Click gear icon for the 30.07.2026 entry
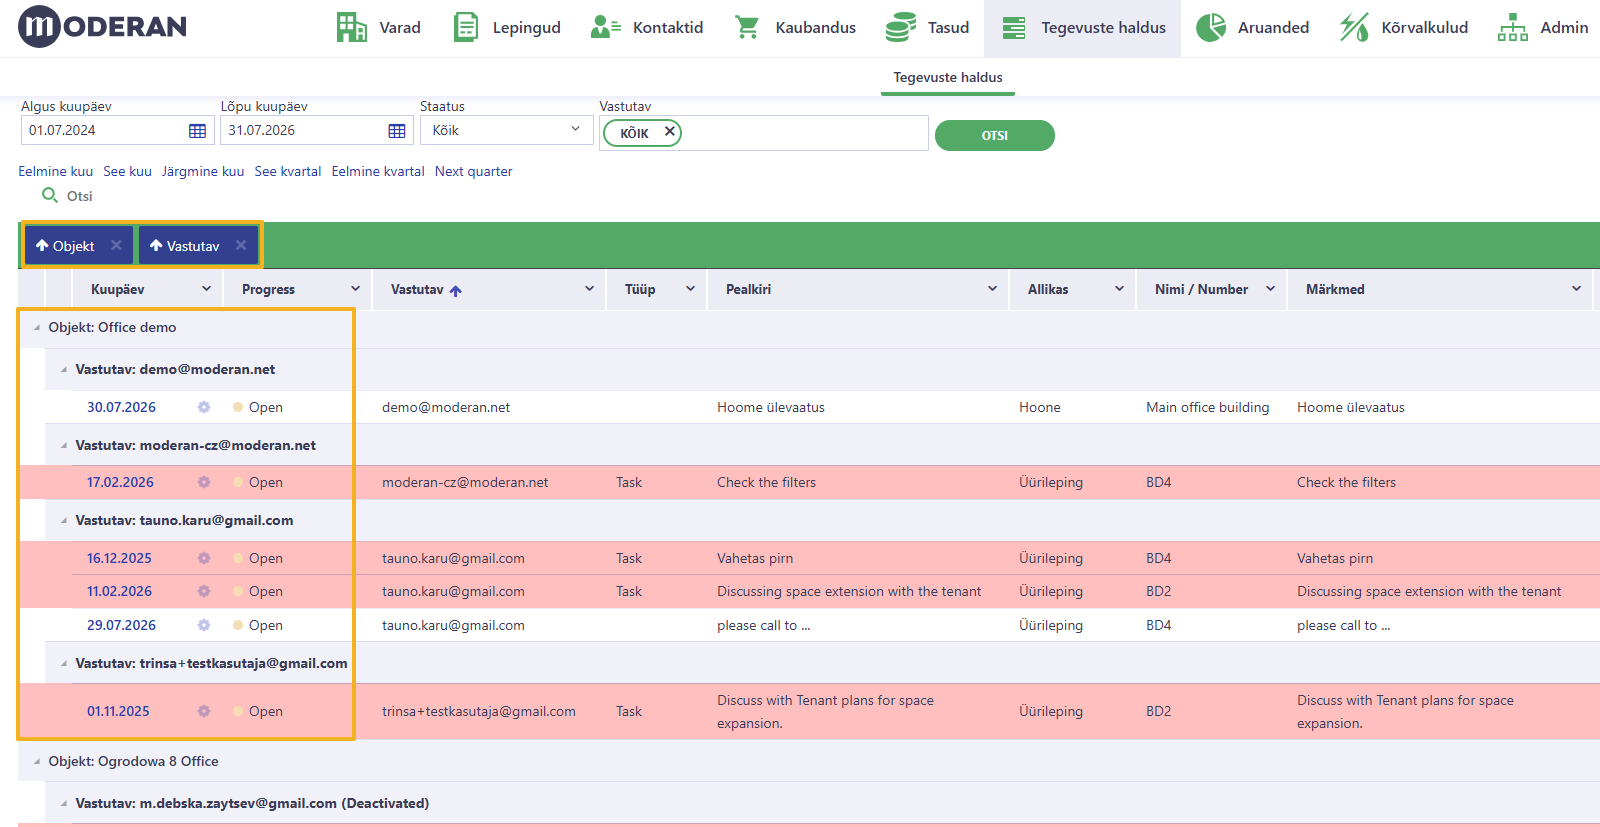This screenshot has width=1600, height=827. (204, 407)
